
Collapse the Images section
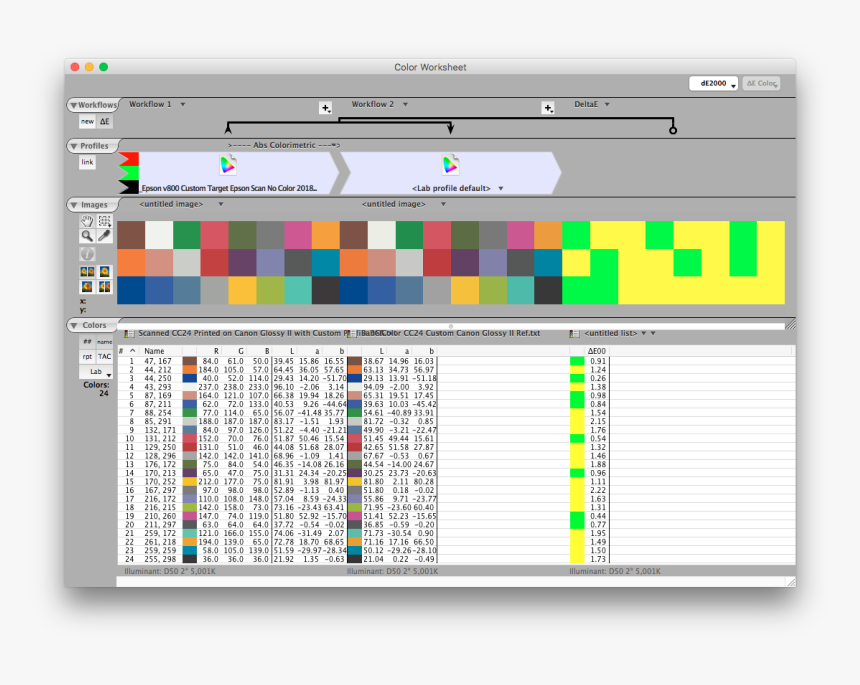click(x=73, y=205)
